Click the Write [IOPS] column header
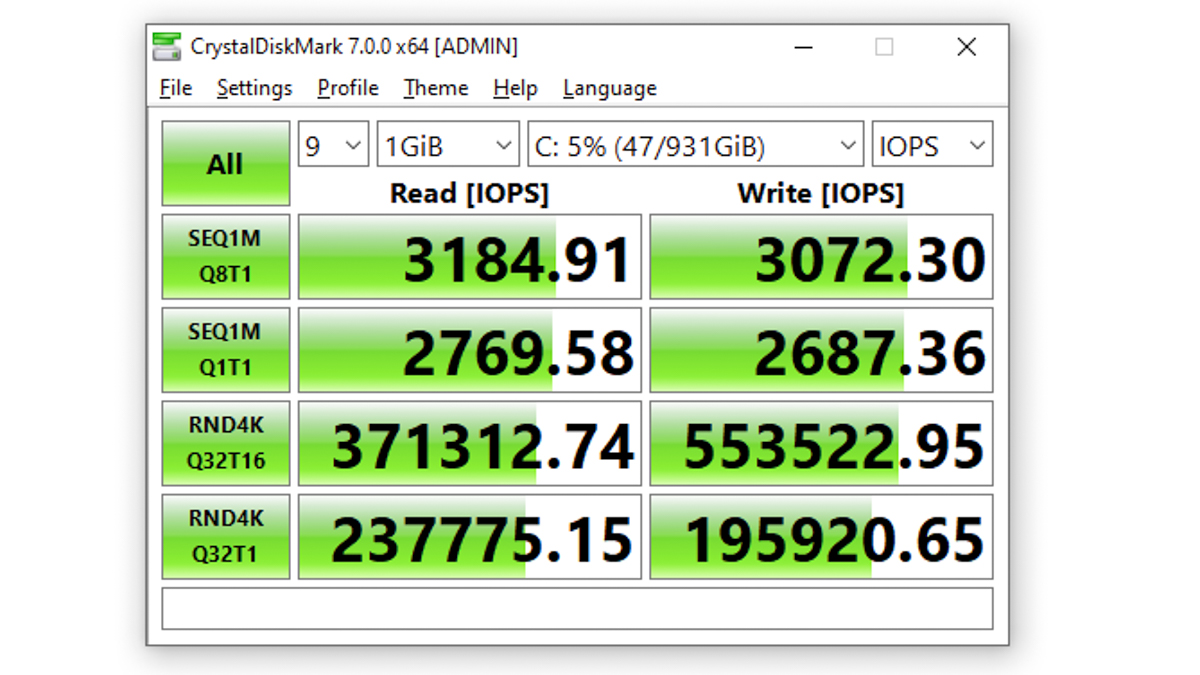 click(821, 193)
